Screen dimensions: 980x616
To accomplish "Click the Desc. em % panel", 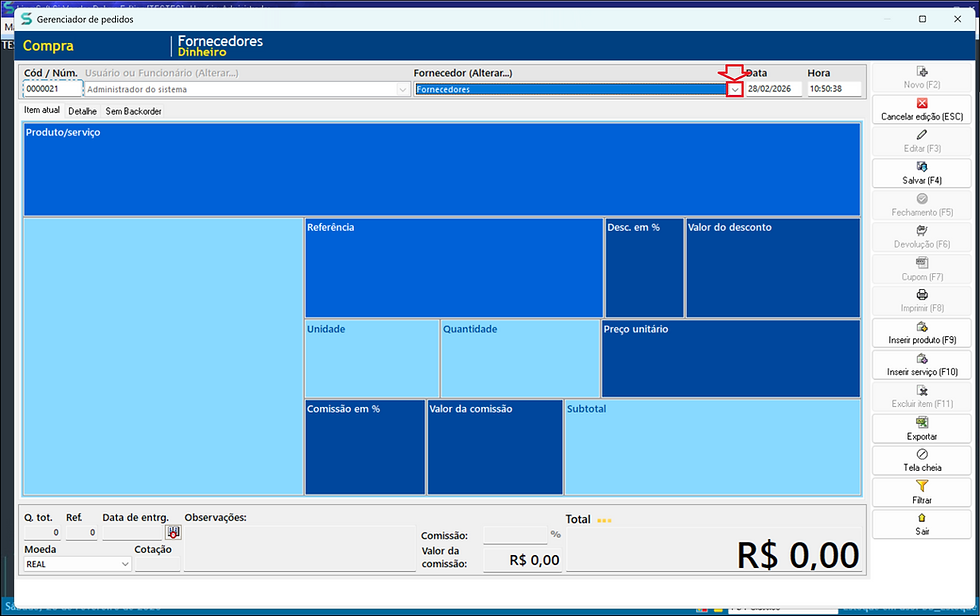I will click(644, 267).
